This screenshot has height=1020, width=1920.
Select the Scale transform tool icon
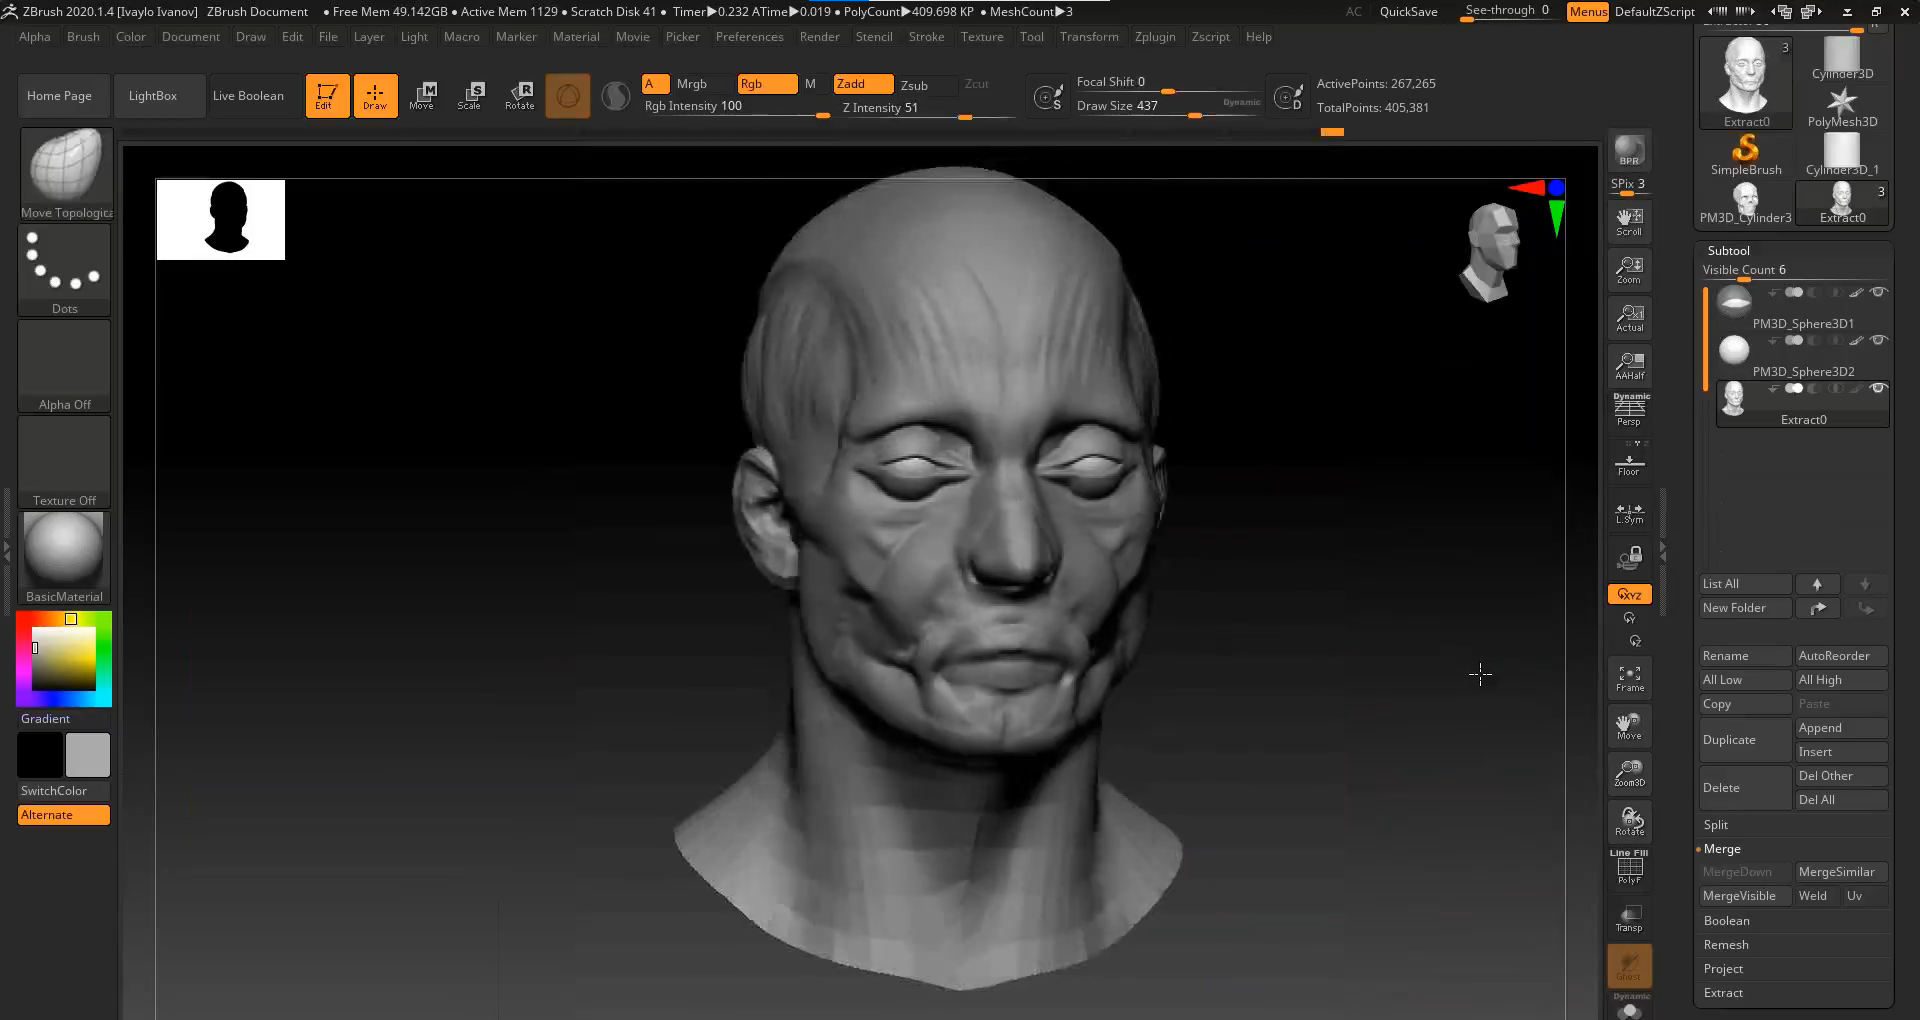coord(469,95)
